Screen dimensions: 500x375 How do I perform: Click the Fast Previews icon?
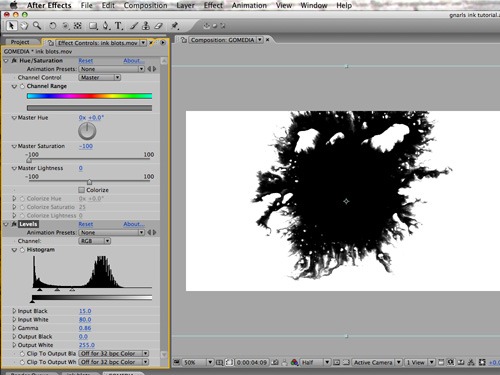coord(451,362)
